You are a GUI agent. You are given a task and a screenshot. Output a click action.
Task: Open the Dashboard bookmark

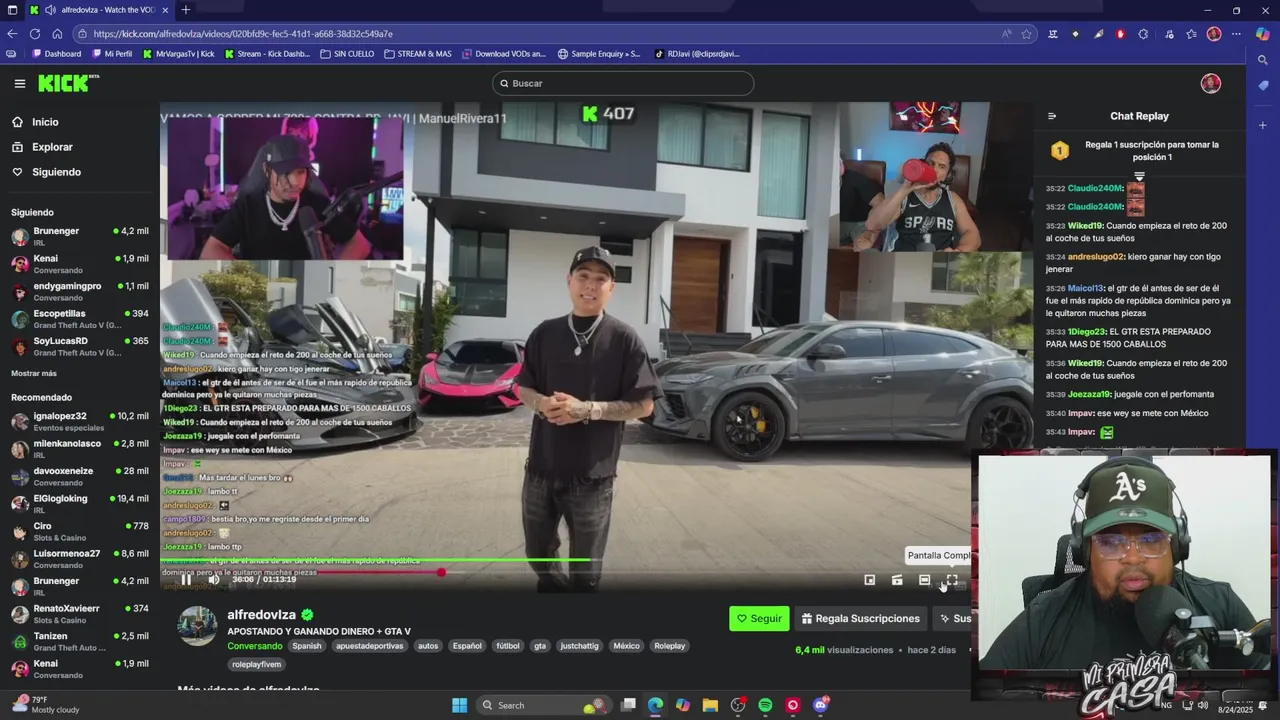56,54
